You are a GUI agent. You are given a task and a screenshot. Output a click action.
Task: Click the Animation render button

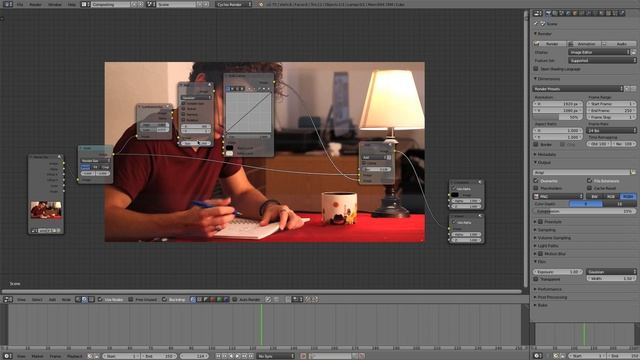click(584, 43)
